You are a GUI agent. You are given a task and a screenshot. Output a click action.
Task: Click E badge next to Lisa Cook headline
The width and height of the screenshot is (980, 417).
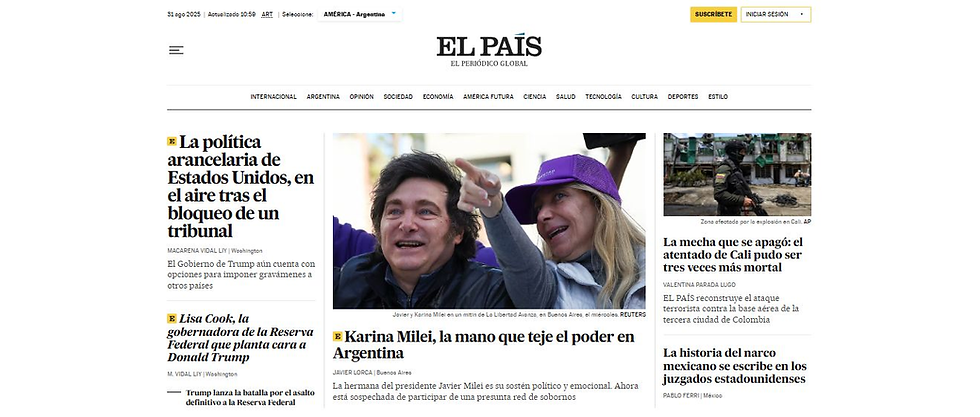172,318
